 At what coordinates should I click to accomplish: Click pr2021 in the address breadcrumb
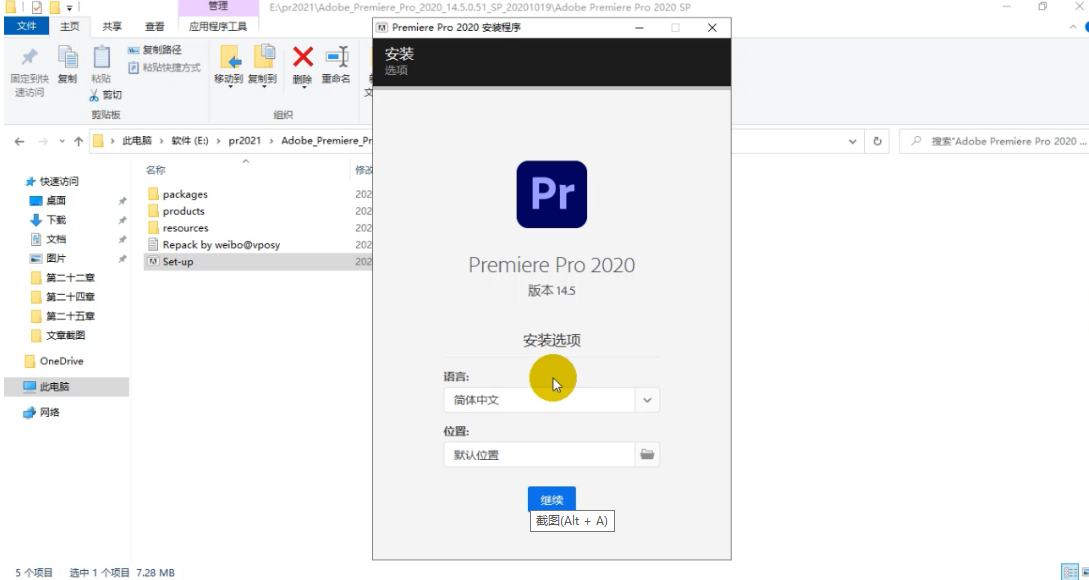tap(244, 140)
